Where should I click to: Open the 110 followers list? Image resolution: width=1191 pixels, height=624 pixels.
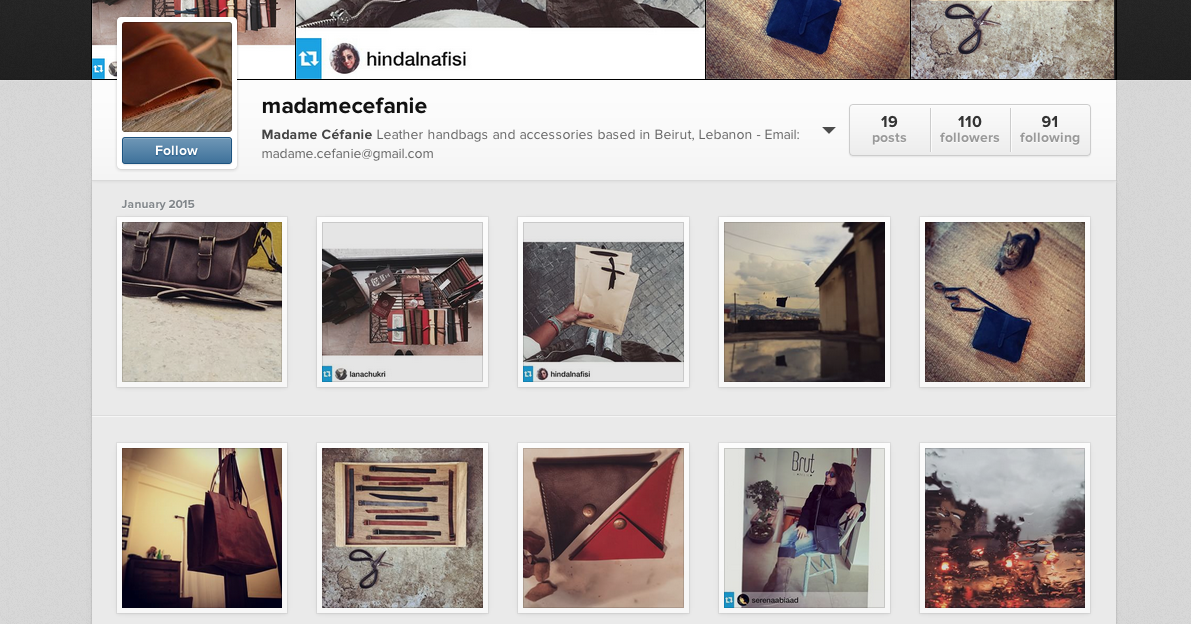pyautogui.click(x=969, y=130)
